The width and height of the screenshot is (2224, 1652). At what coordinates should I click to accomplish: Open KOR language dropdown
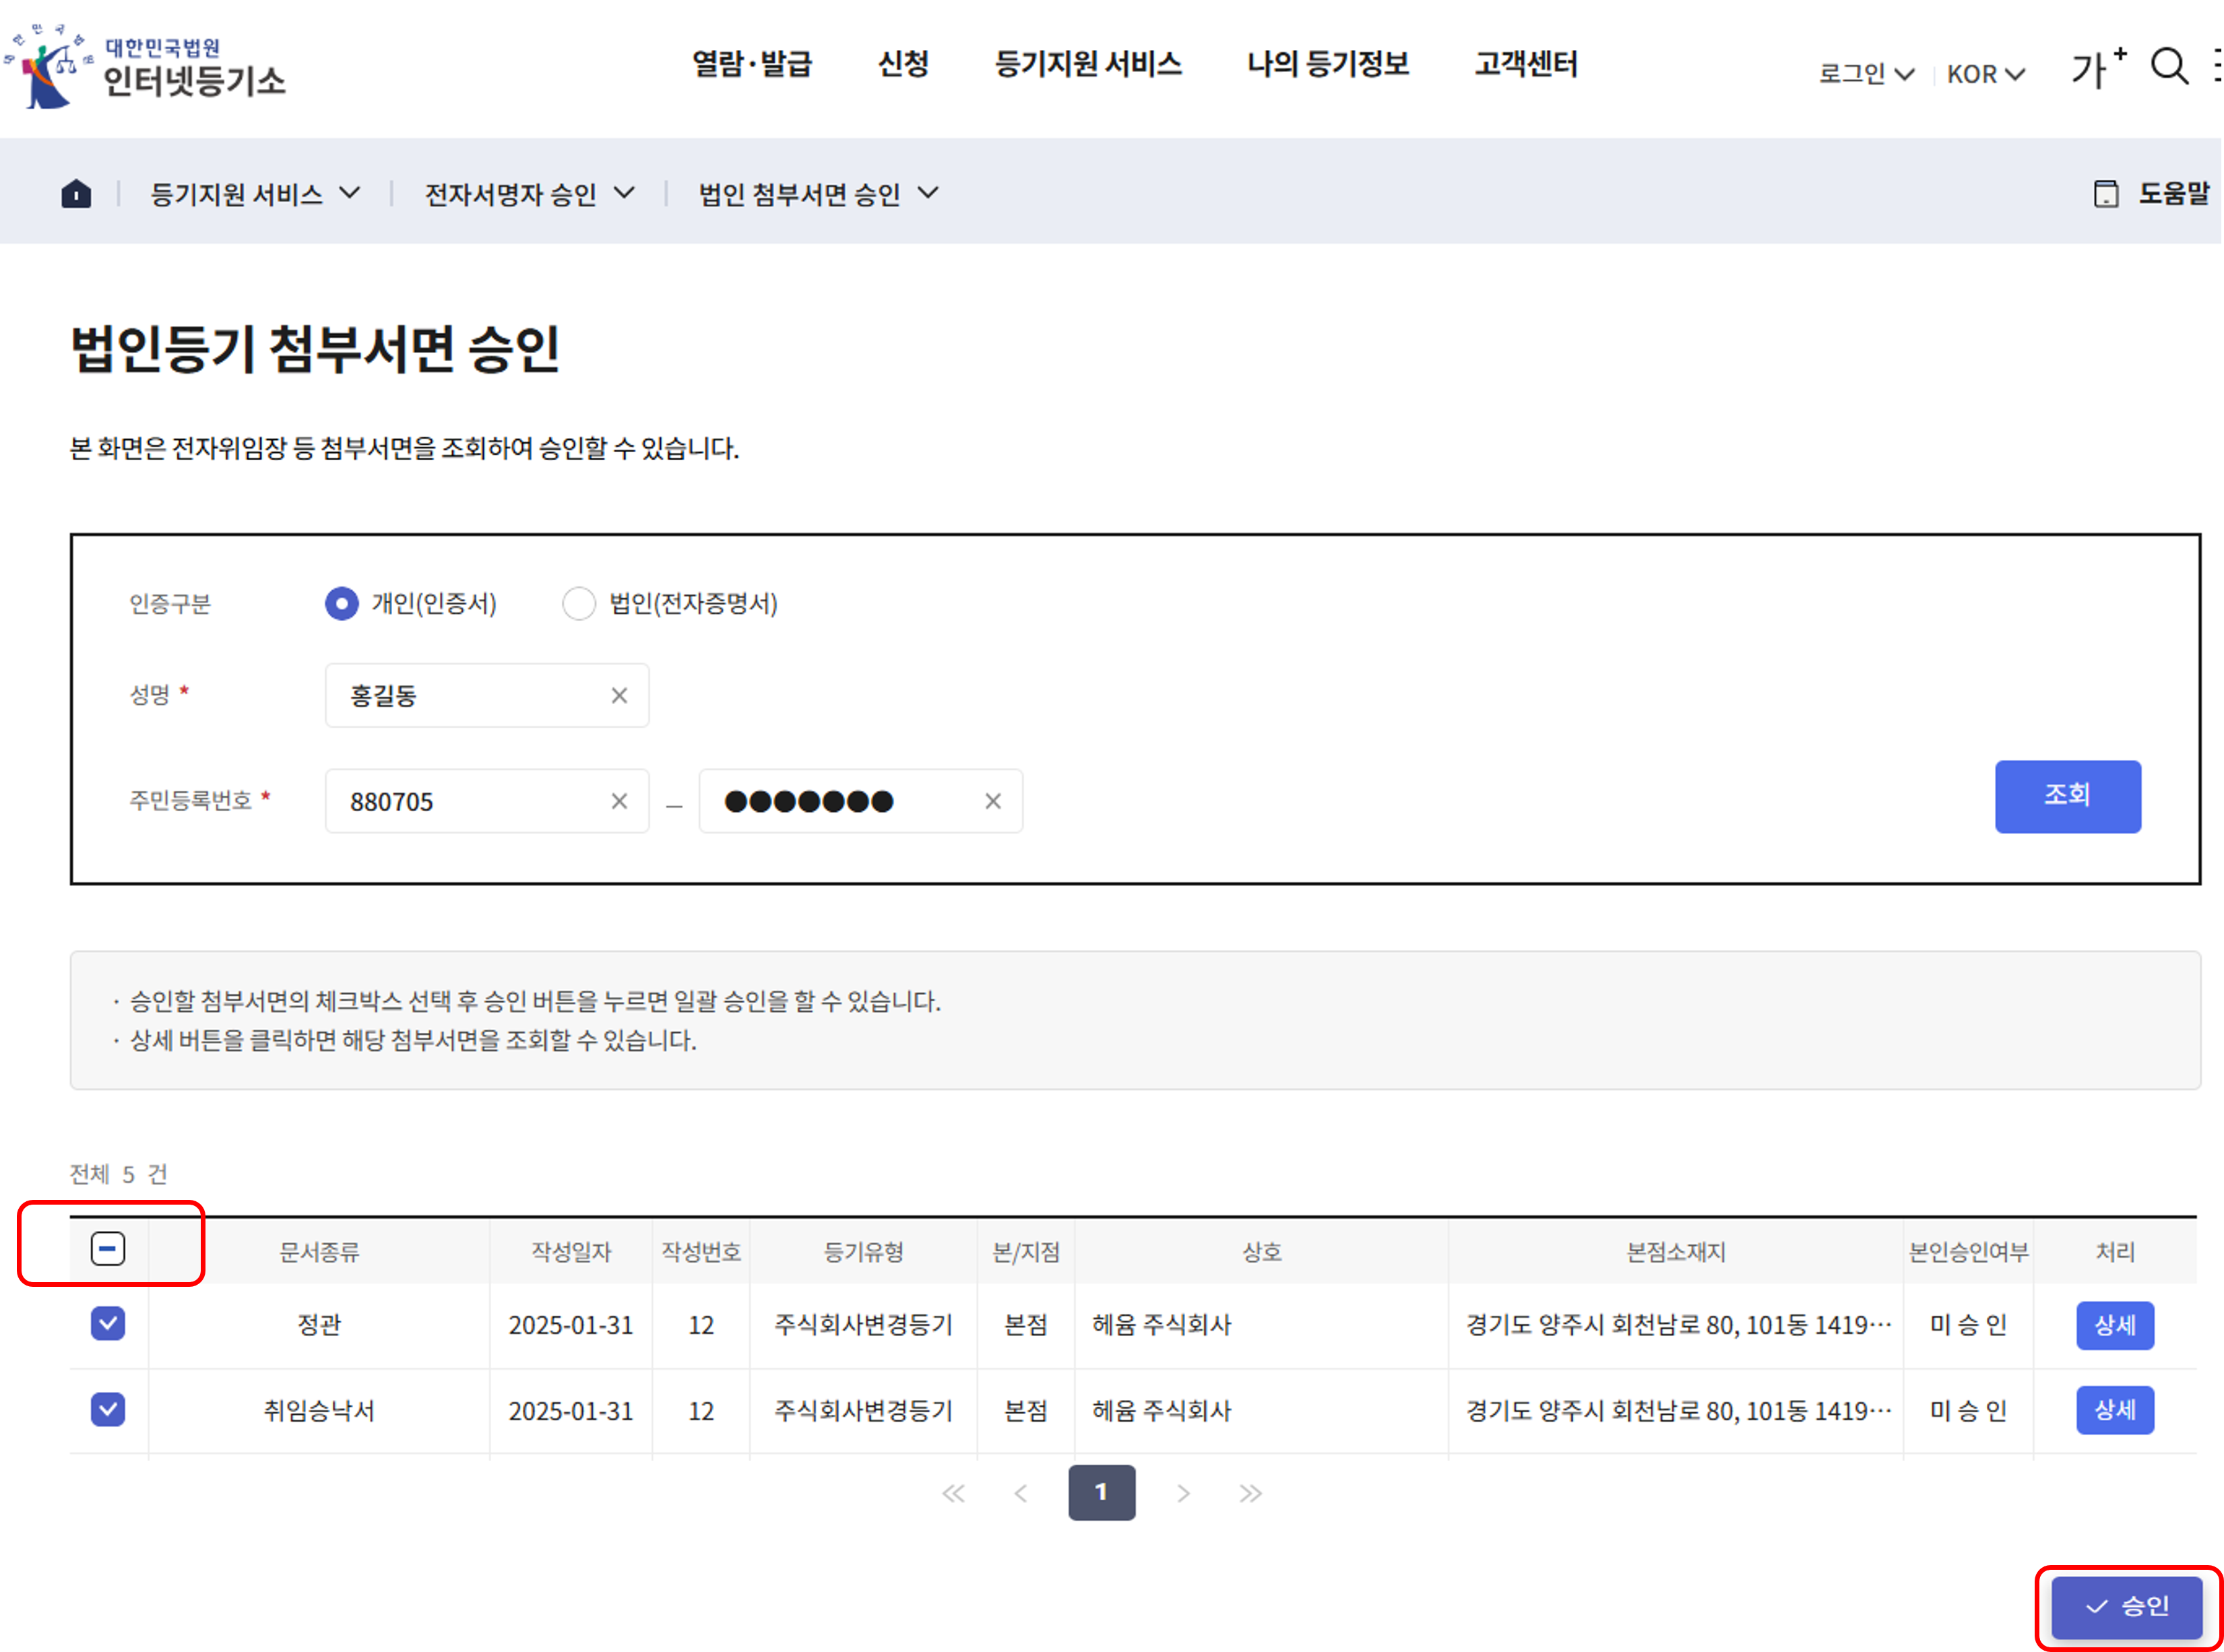click(1985, 74)
